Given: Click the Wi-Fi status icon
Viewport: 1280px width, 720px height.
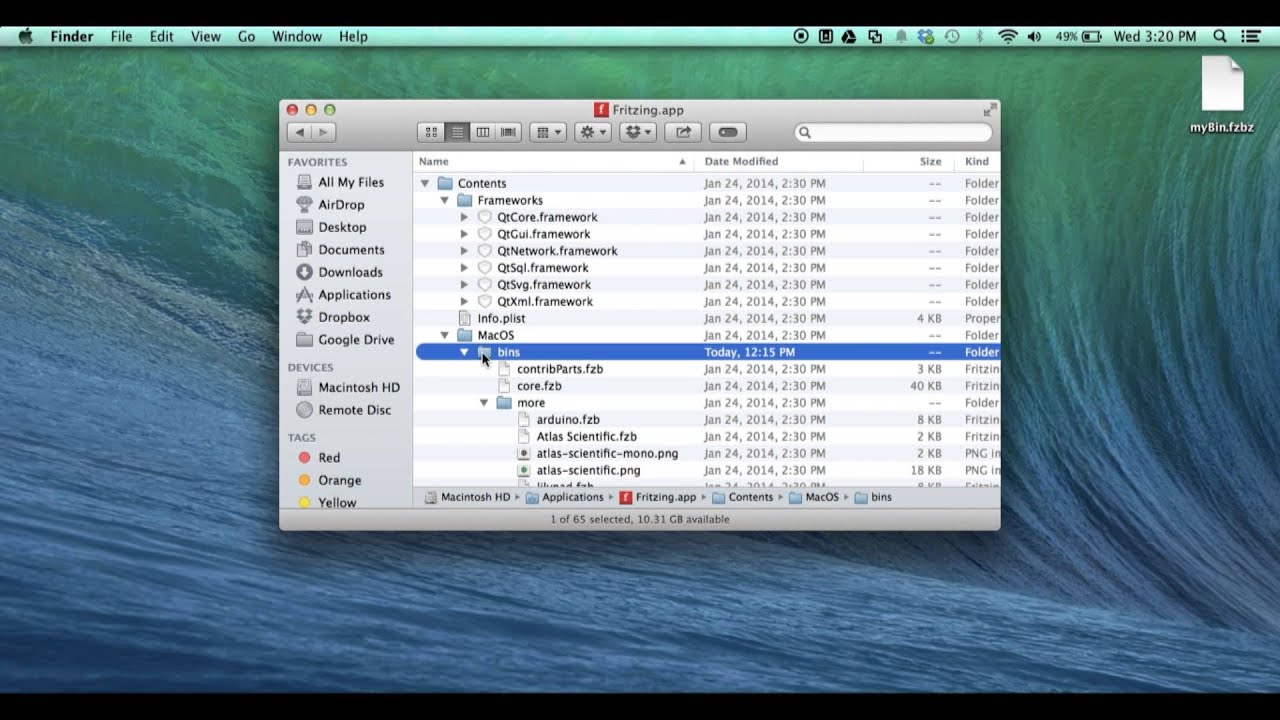Looking at the screenshot, I should point(1008,36).
